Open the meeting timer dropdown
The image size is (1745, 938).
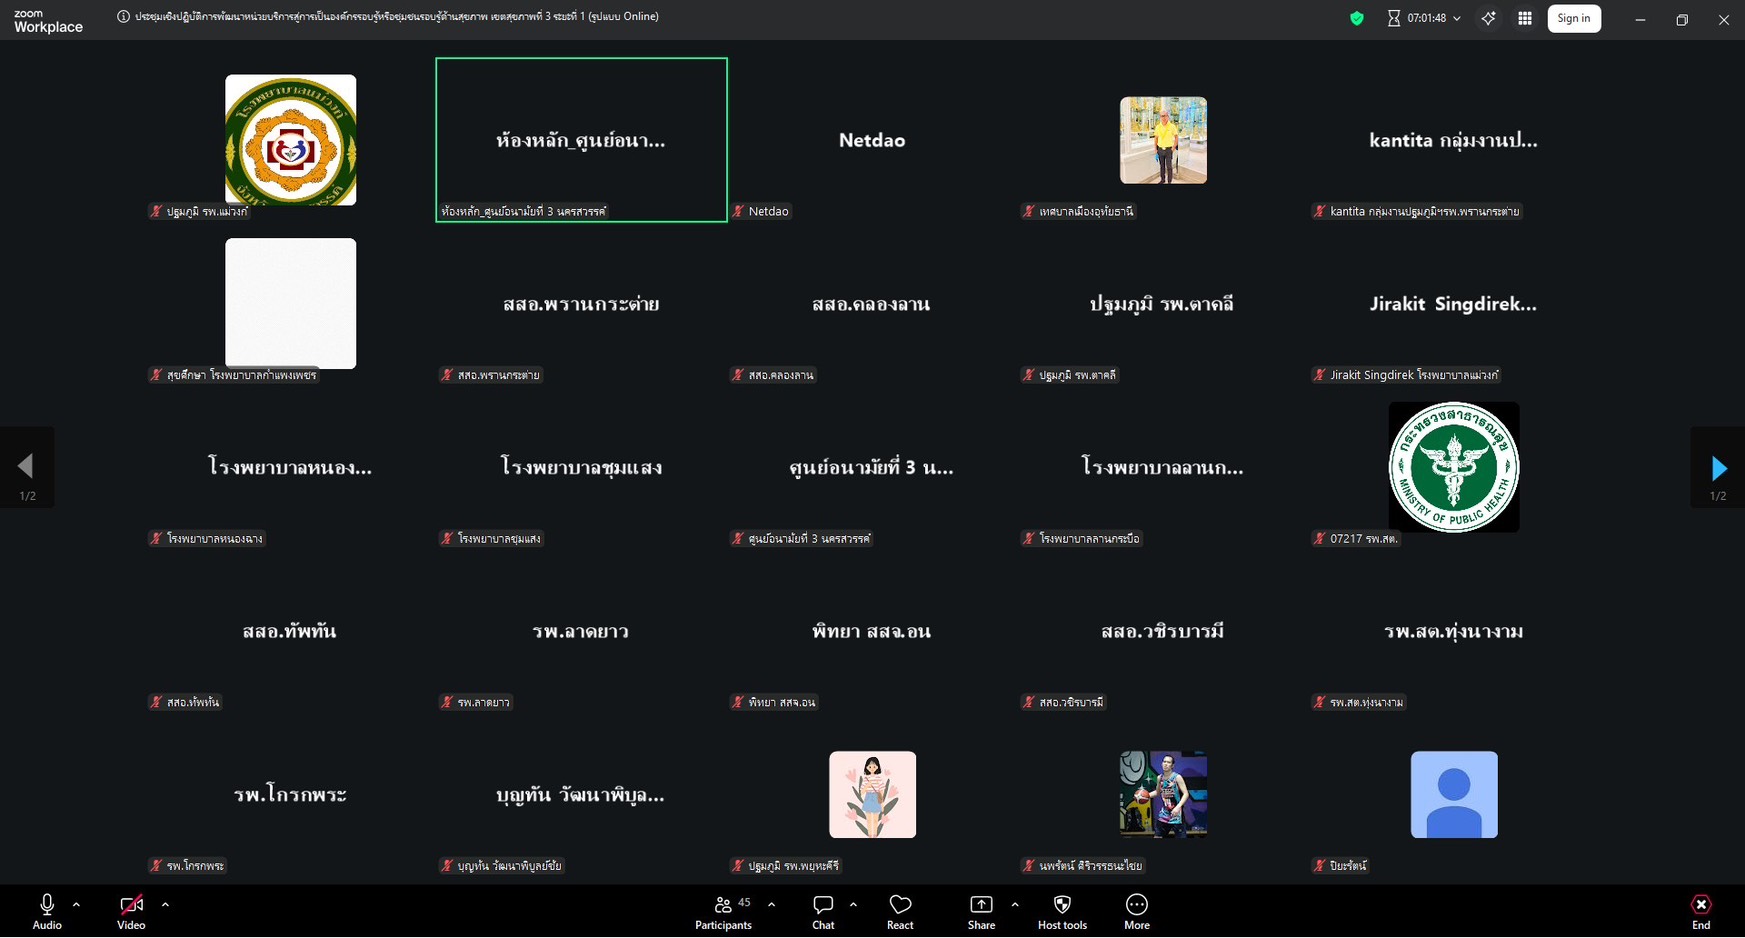[x=1457, y=18]
